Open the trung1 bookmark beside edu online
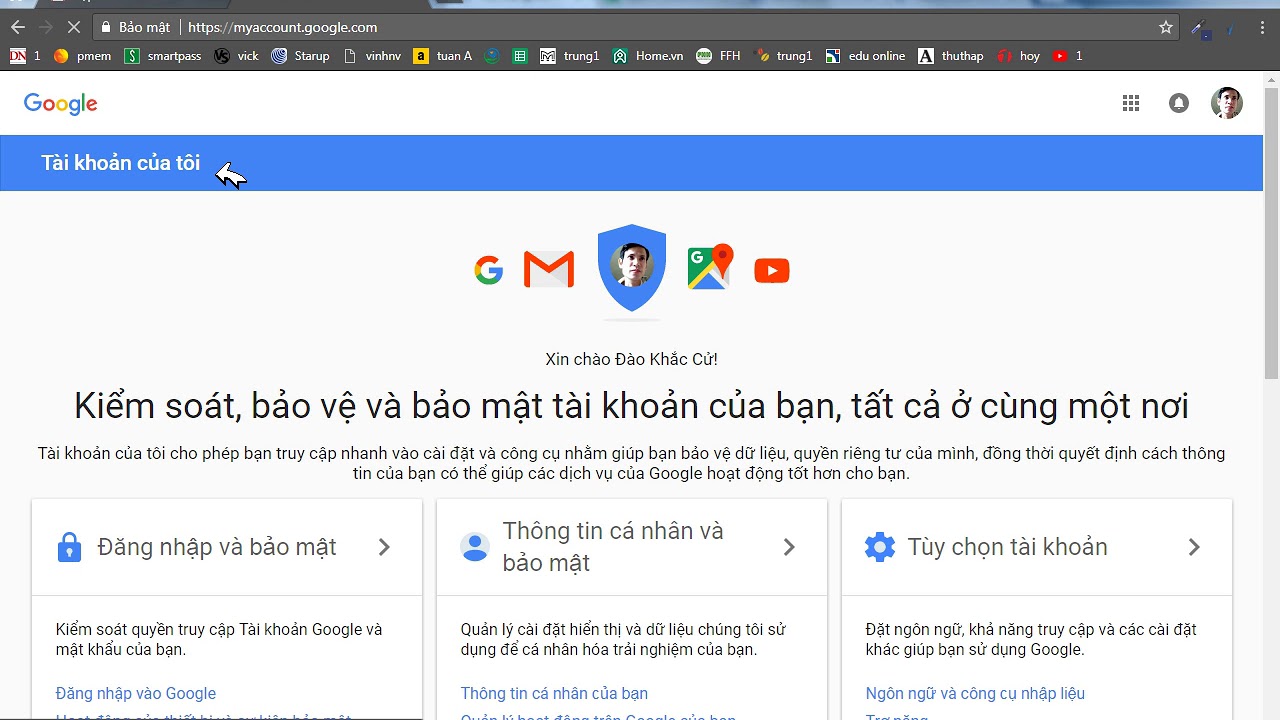Image resolution: width=1280 pixels, height=720 pixels. 784,56
